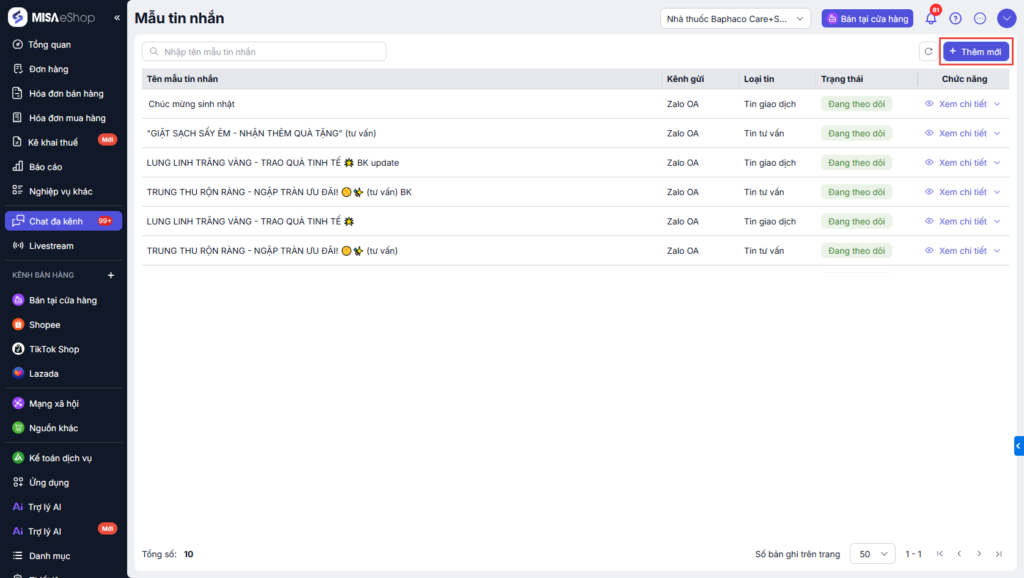Click the Livestream broadcast icon

pyautogui.click(x=18, y=246)
